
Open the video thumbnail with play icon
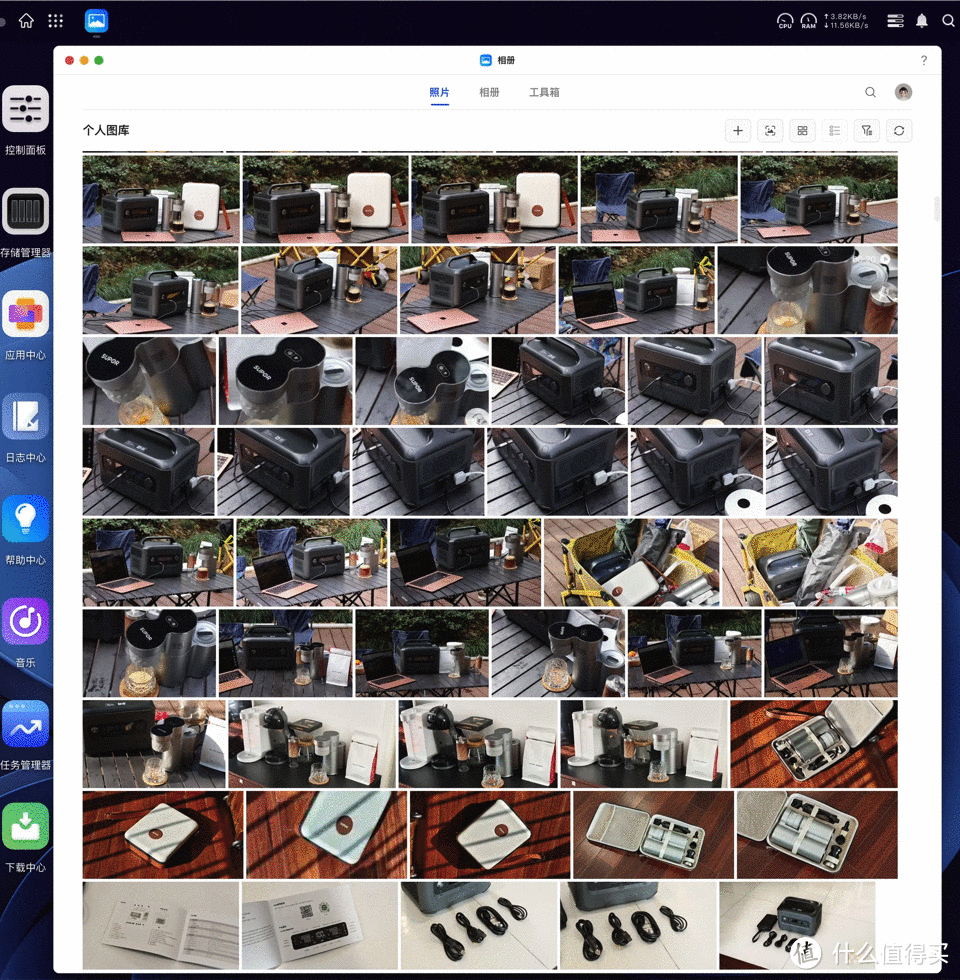[808, 290]
